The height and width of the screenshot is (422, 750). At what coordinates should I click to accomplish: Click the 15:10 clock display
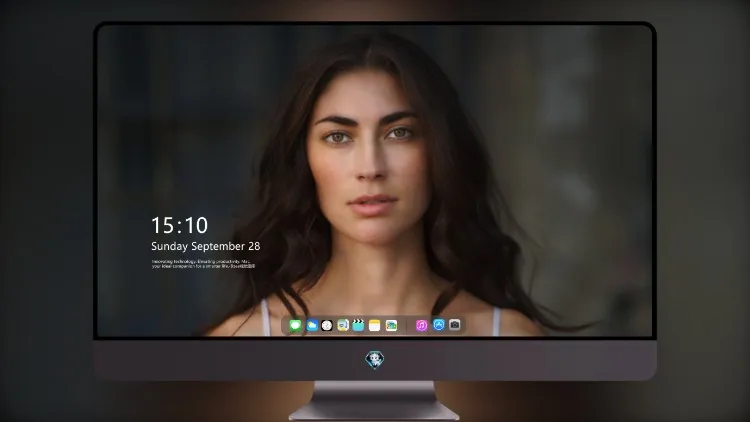(179, 225)
